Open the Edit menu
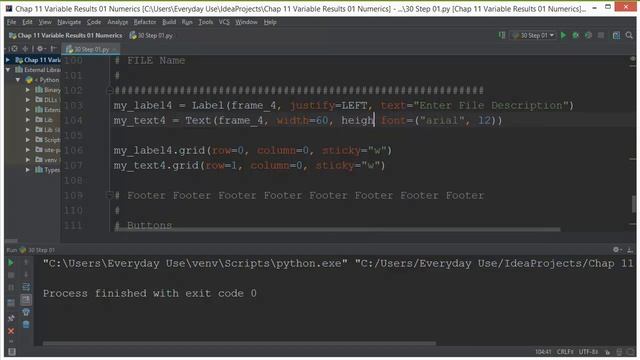Viewport: 640px width, 360px height. point(27,22)
